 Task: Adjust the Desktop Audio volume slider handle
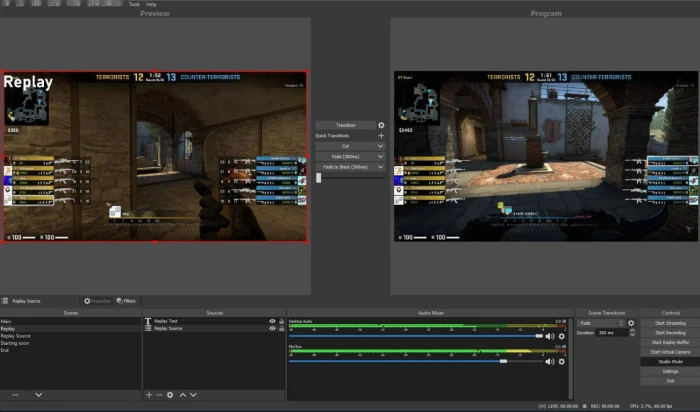pos(539,336)
